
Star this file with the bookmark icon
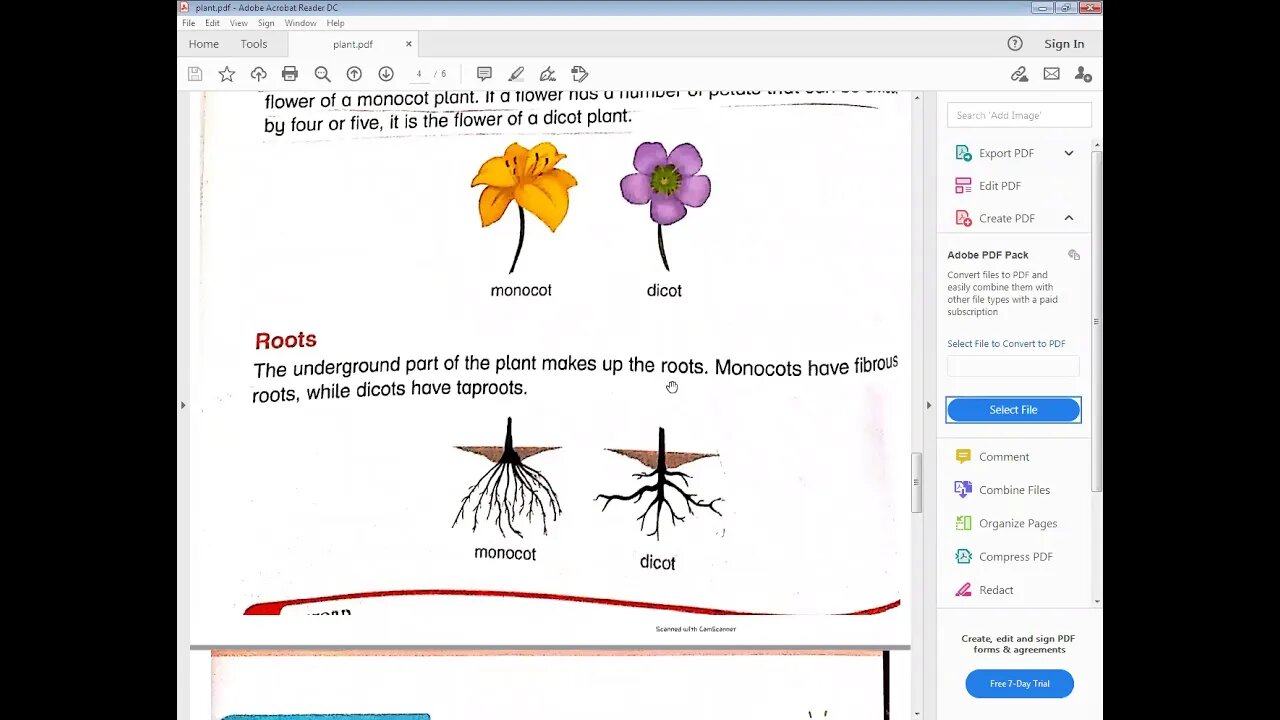(x=227, y=74)
